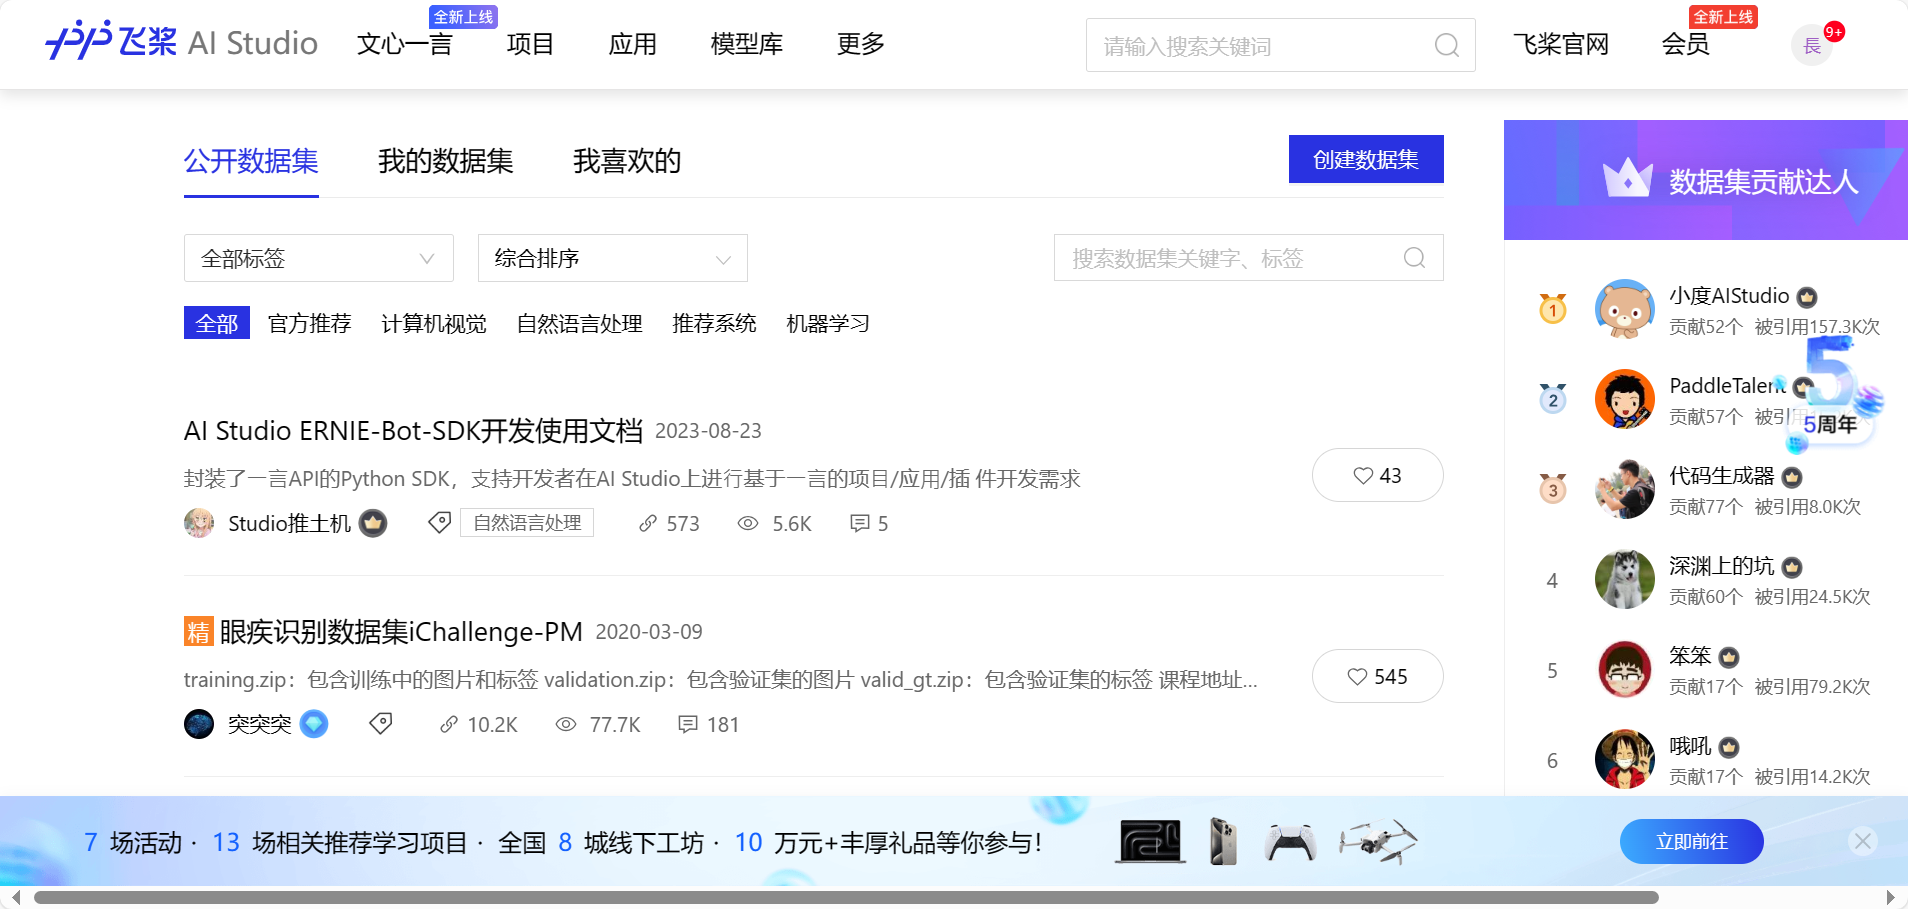The image size is (1908, 909).
Task: Filter by 自然语言处理 category
Action: click(579, 323)
